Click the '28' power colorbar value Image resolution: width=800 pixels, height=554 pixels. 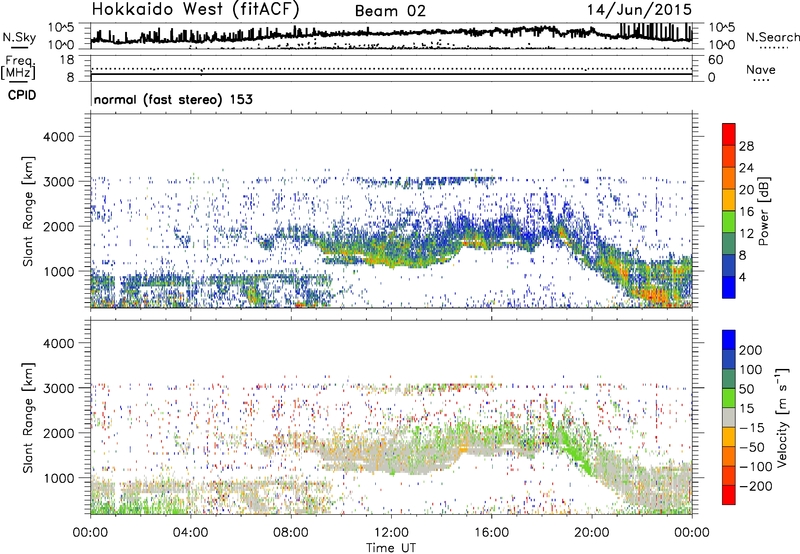coord(746,146)
